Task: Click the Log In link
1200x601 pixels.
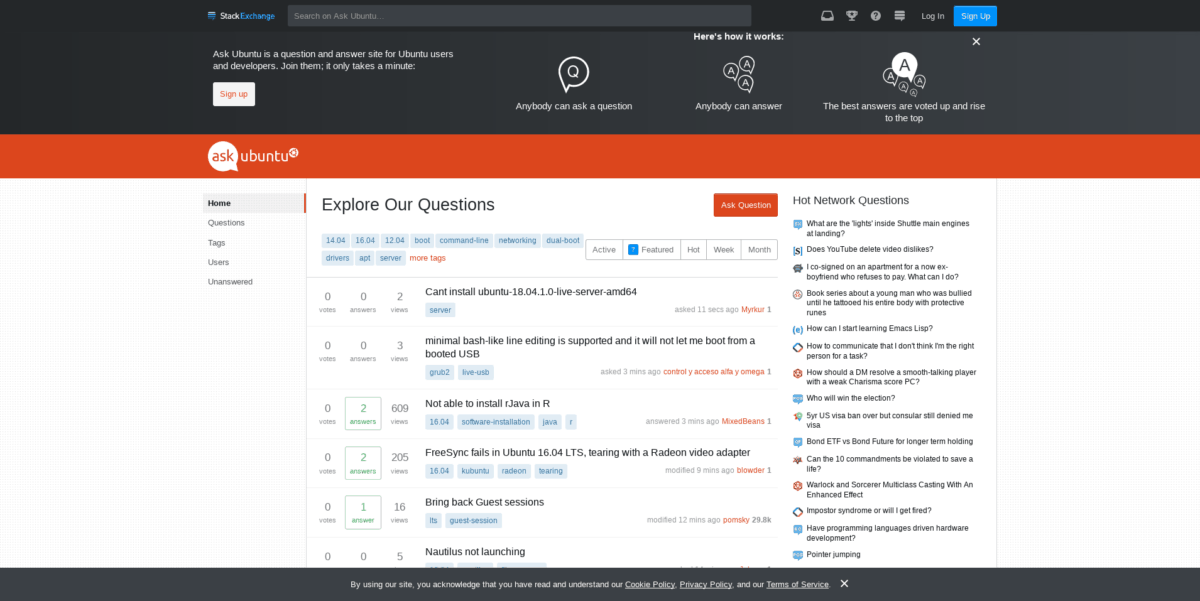Action: 932,16
